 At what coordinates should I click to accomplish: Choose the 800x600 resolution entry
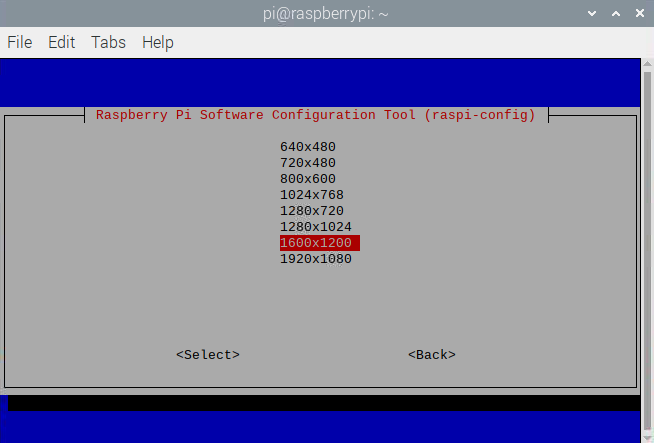308,179
